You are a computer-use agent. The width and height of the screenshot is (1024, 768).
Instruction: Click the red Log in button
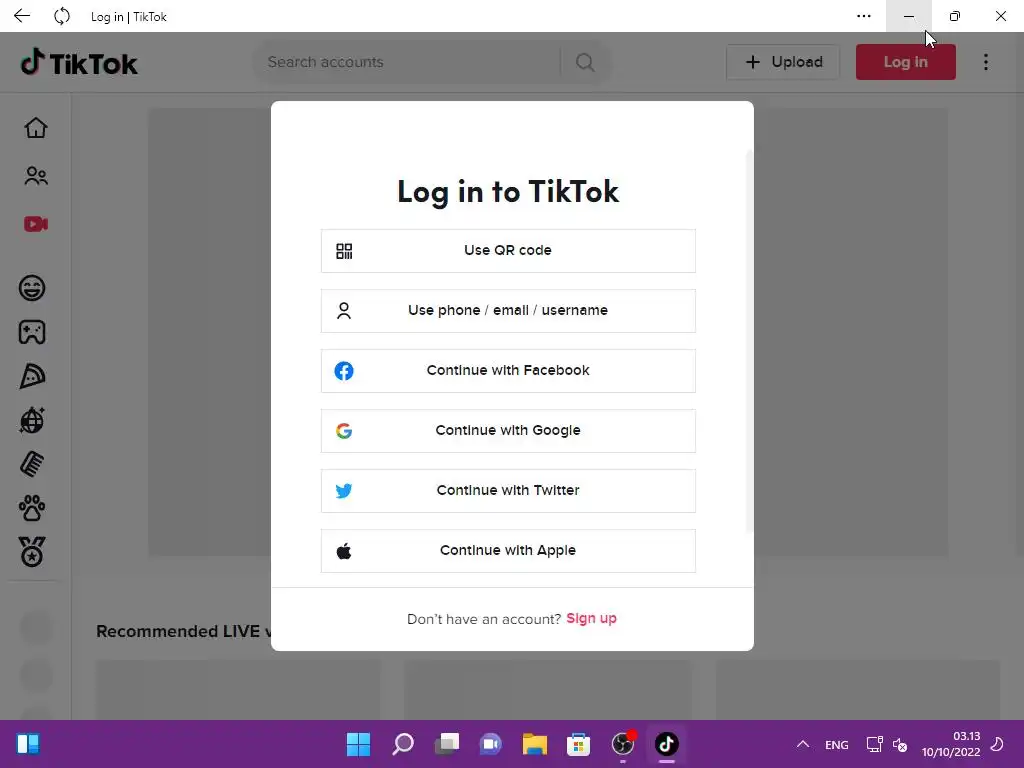pyautogui.click(x=906, y=62)
